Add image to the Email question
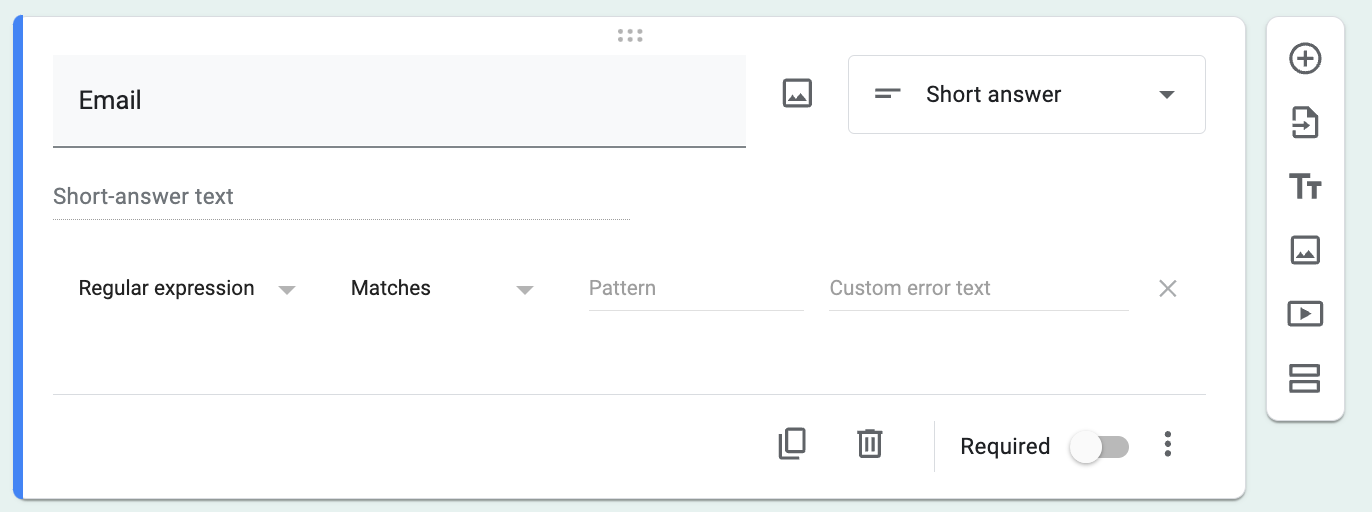Screen dimensions: 1372x512 click(x=797, y=94)
